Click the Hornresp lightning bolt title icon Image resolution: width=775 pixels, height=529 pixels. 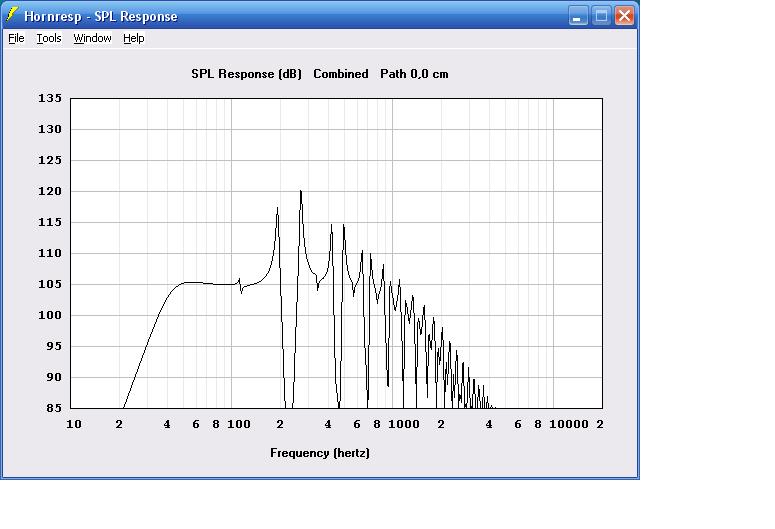[x=12, y=15]
